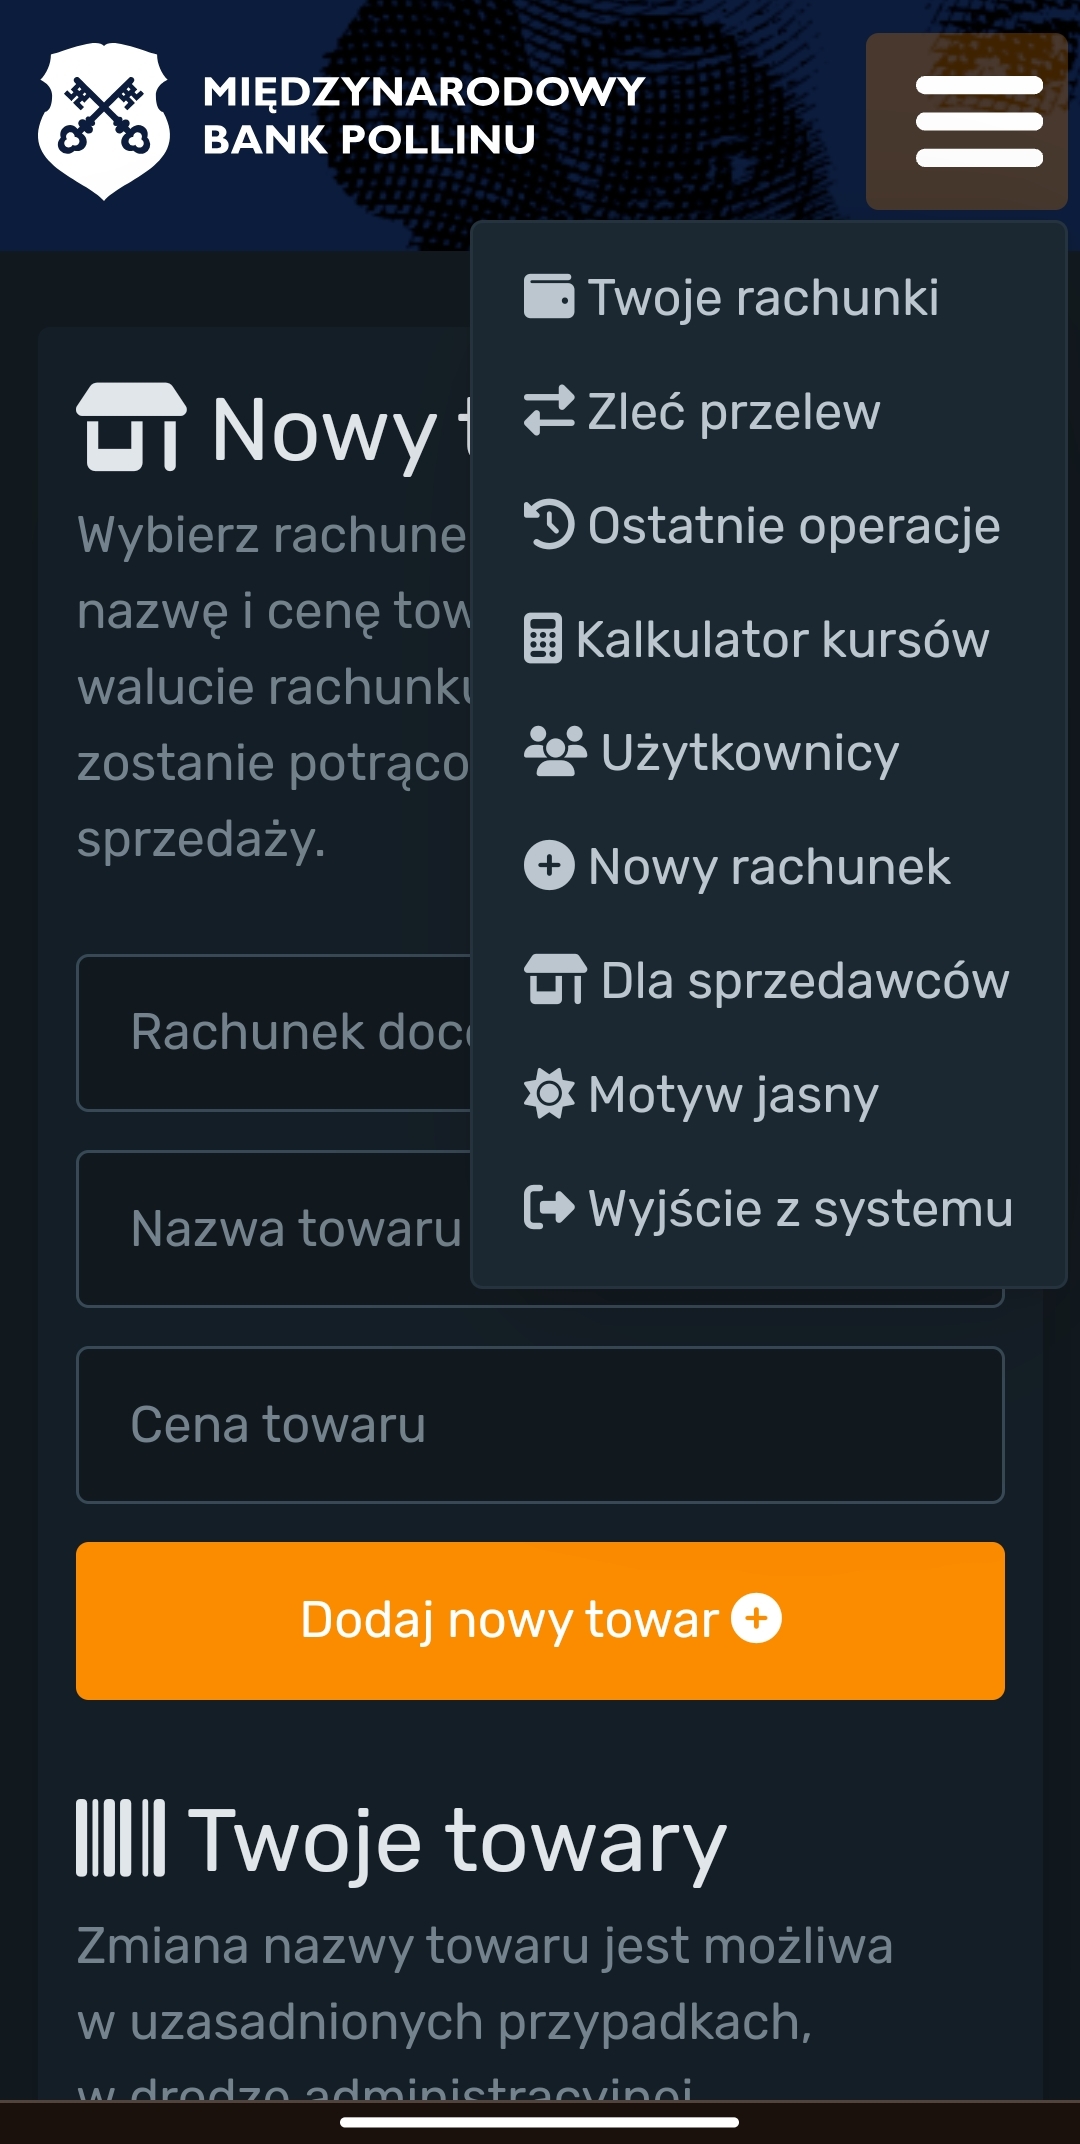This screenshot has width=1080, height=2144.
Task: Focus the Cena towaru input field
Action: 540,1425
